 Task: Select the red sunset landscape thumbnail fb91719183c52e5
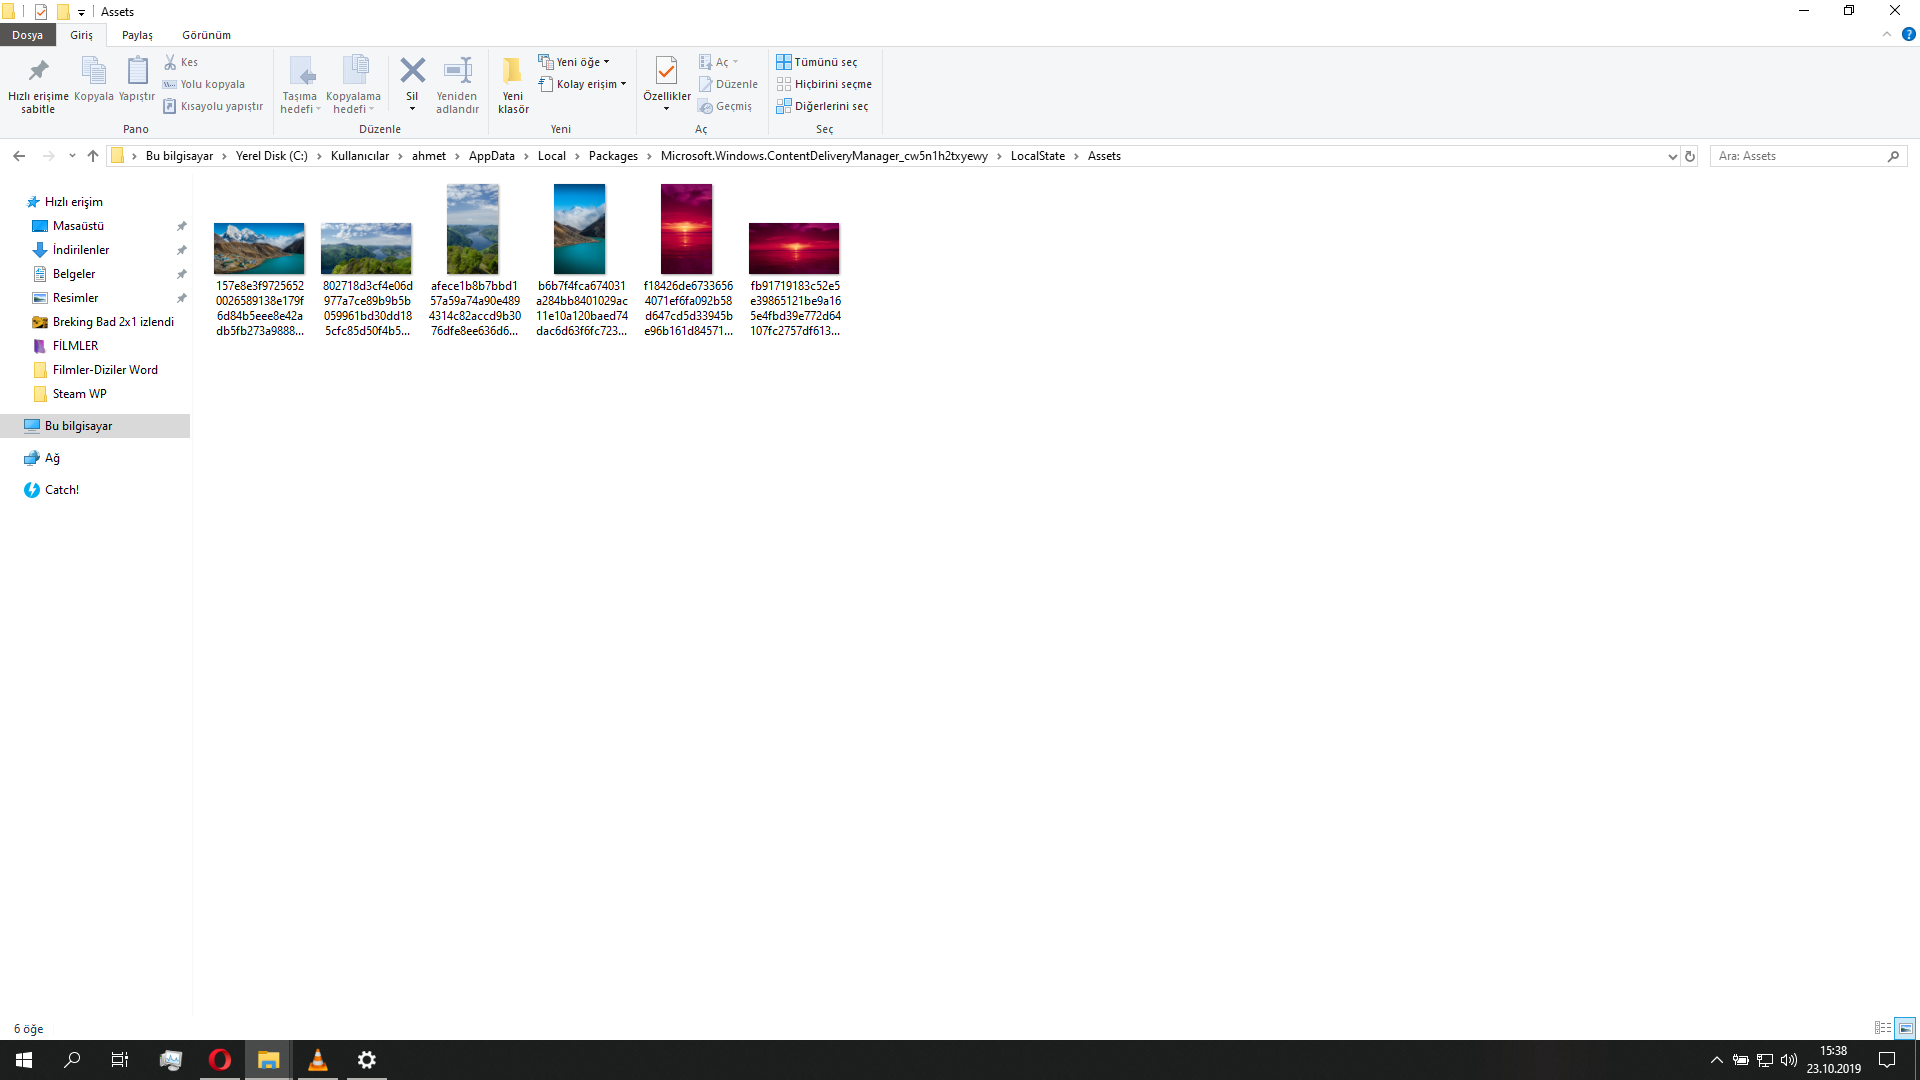coord(794,249)
